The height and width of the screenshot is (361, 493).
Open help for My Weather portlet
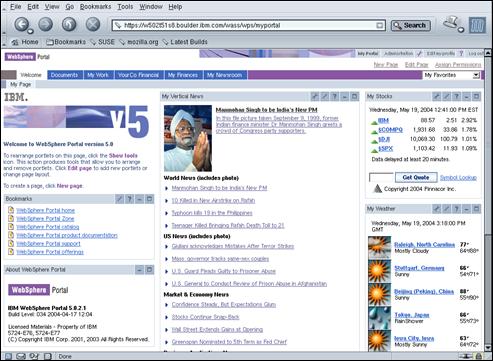click(456, 209)
